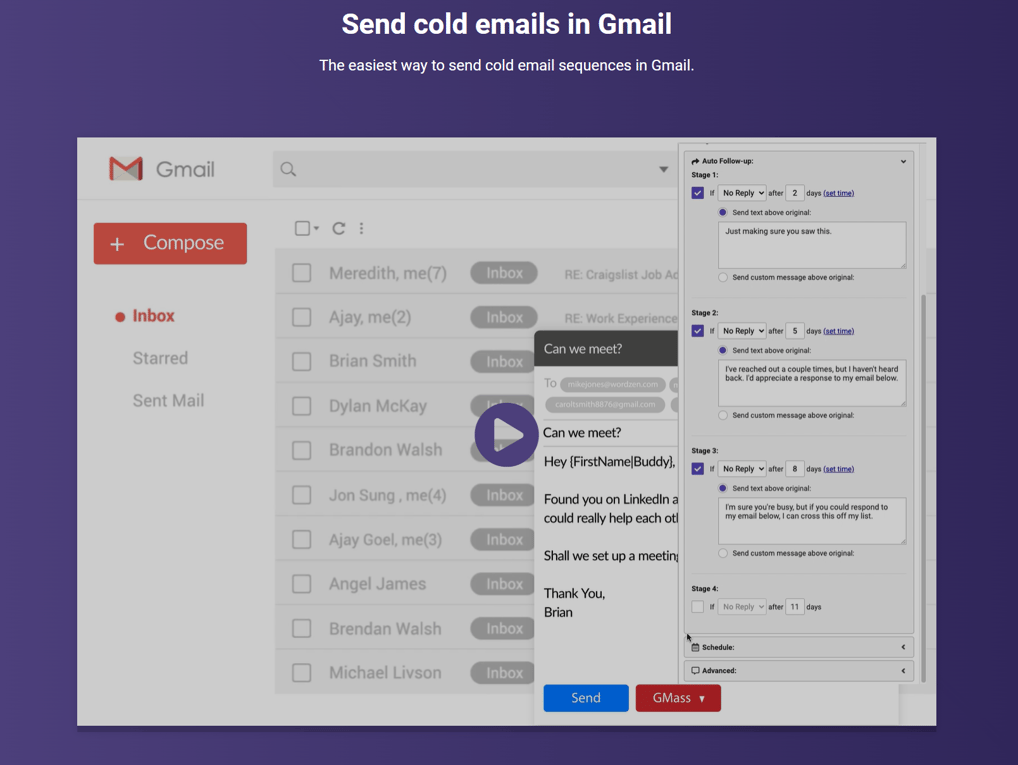Open the Starred folder

[x=160, y=358]
